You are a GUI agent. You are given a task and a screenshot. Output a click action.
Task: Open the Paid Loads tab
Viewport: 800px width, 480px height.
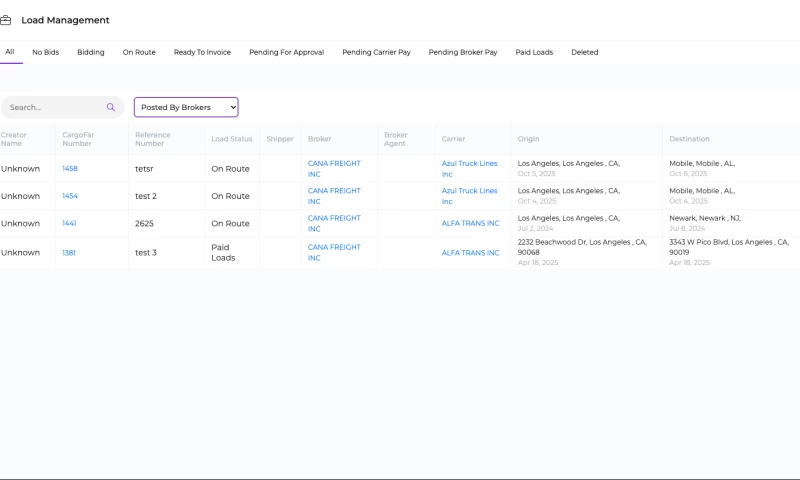click(x=534, y=52)
